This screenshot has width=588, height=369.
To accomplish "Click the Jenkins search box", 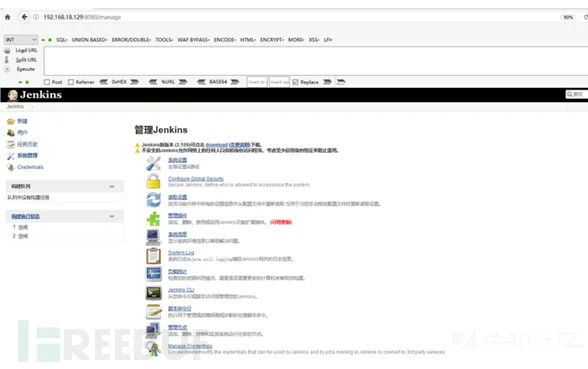I will point(576,94).
